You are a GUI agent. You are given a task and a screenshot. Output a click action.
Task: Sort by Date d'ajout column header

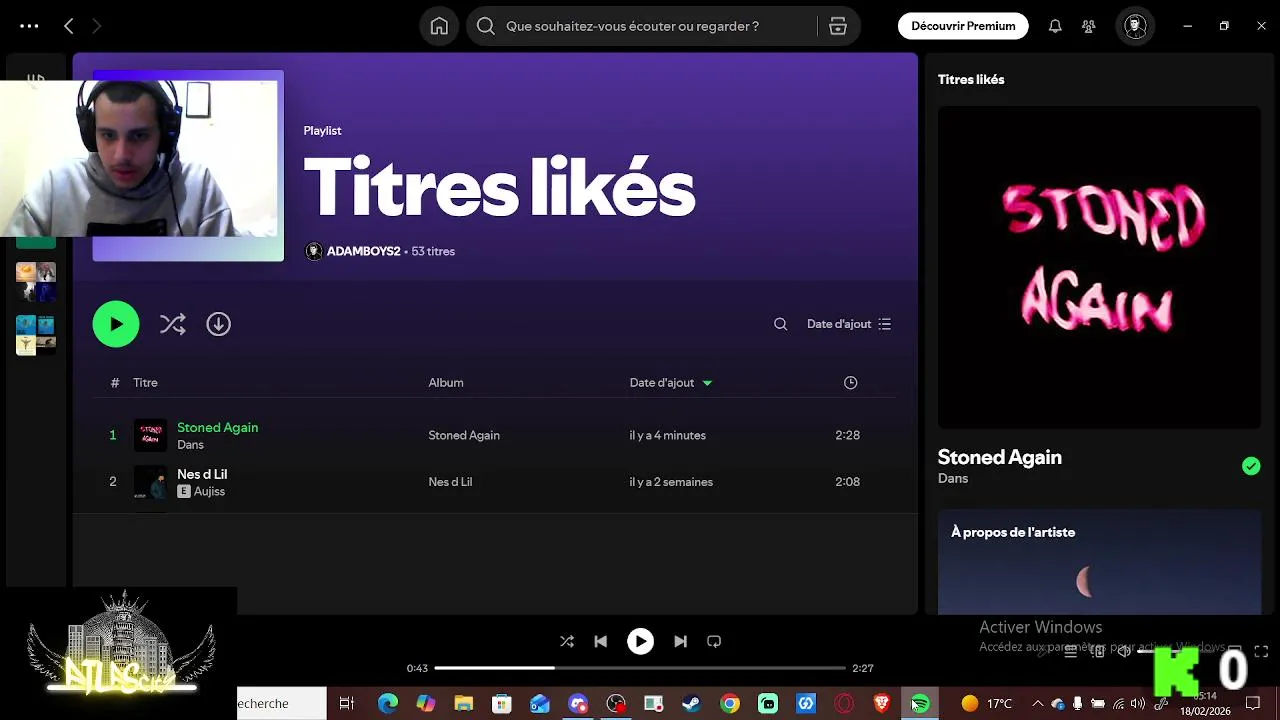(671, 383)
